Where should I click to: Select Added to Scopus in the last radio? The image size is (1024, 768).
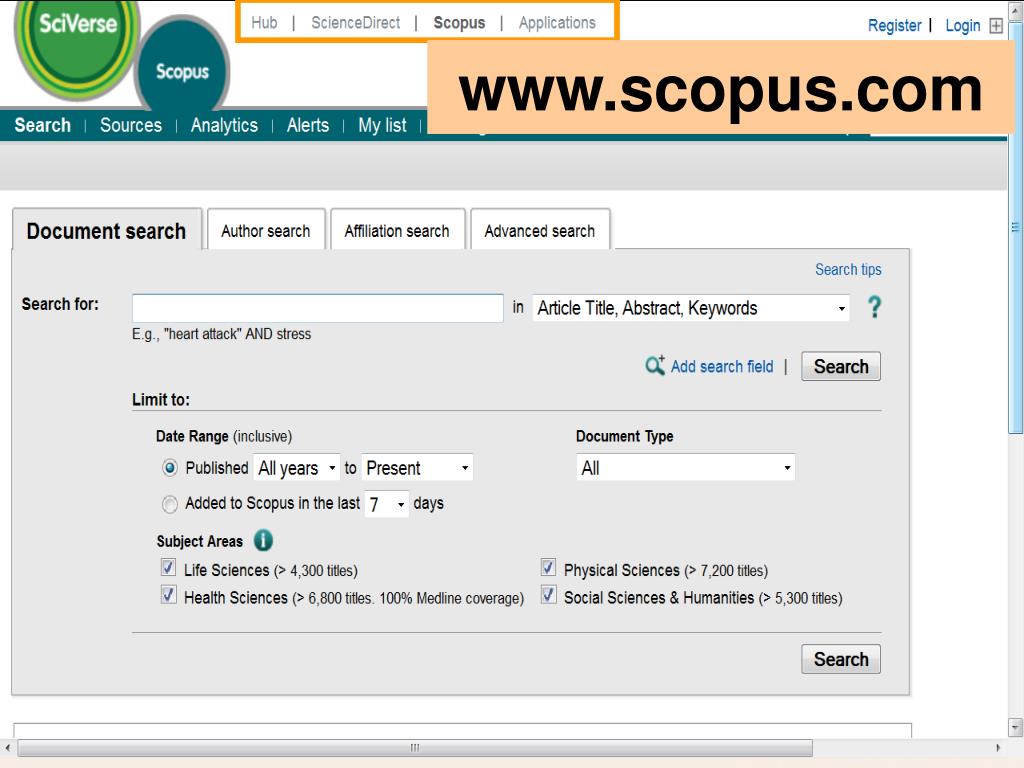click(x=170, y=504)
